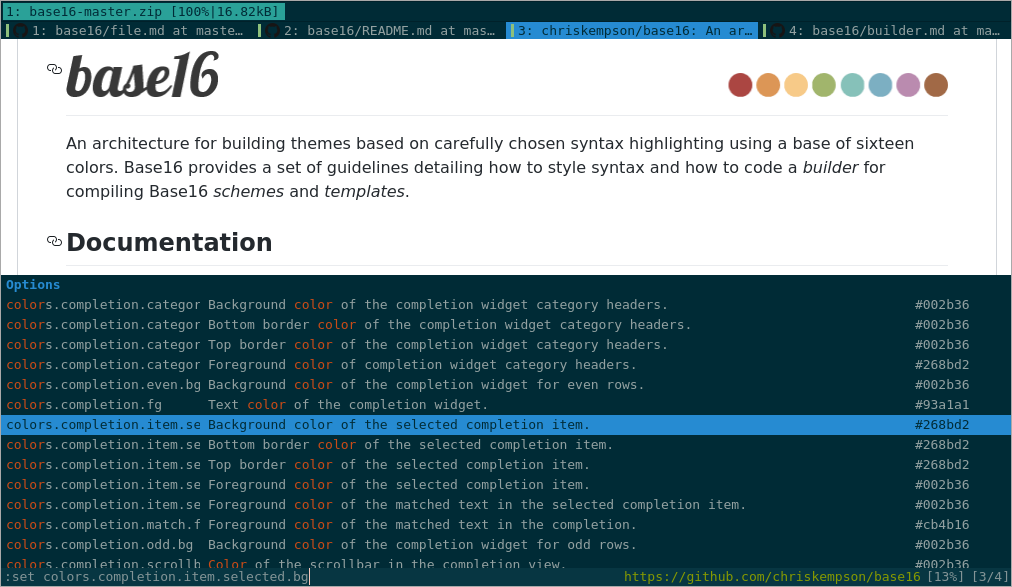Select completion 'Foreground color of completion widget category headers'
Screen dimensions: 1012x587
point(506,364)
